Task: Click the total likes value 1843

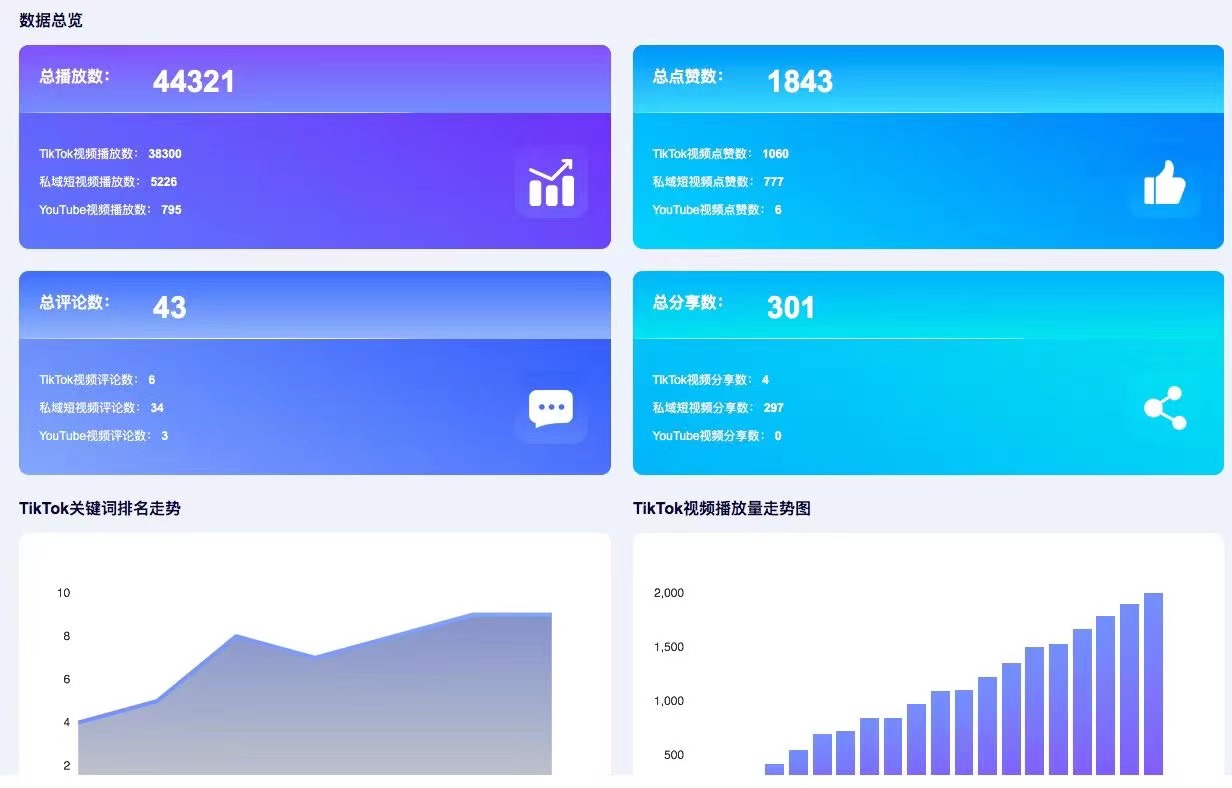Action: (x=800, y=81)
